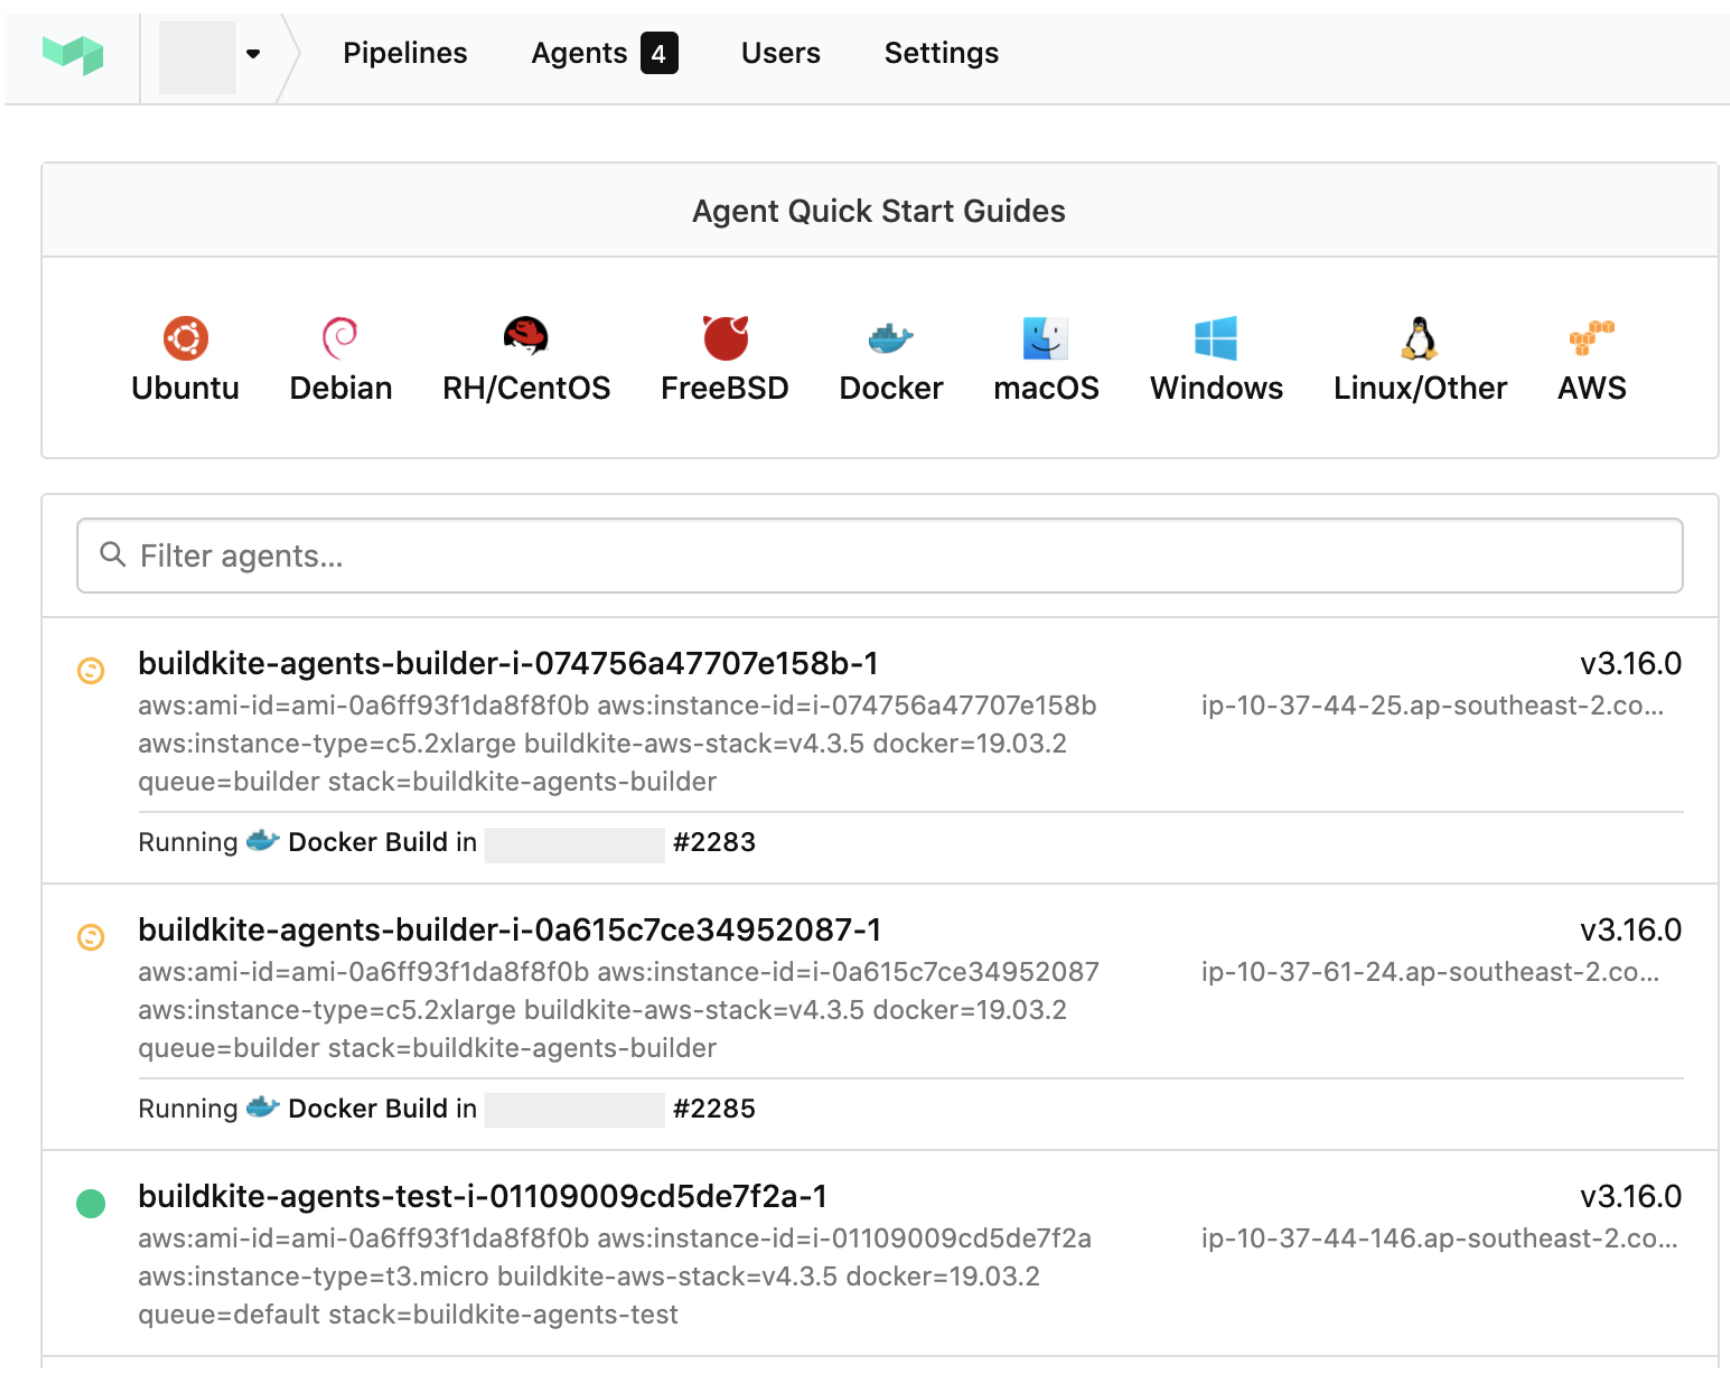1730x1387 pixels.
Task: Open the FreeBSD daemon icon
Action: (x=725, y=337)
